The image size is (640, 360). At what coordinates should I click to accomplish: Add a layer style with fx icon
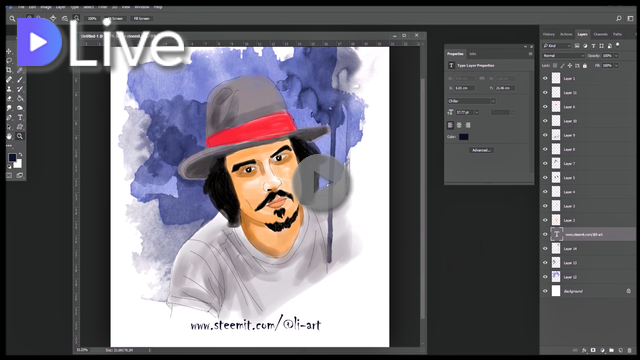584,350
